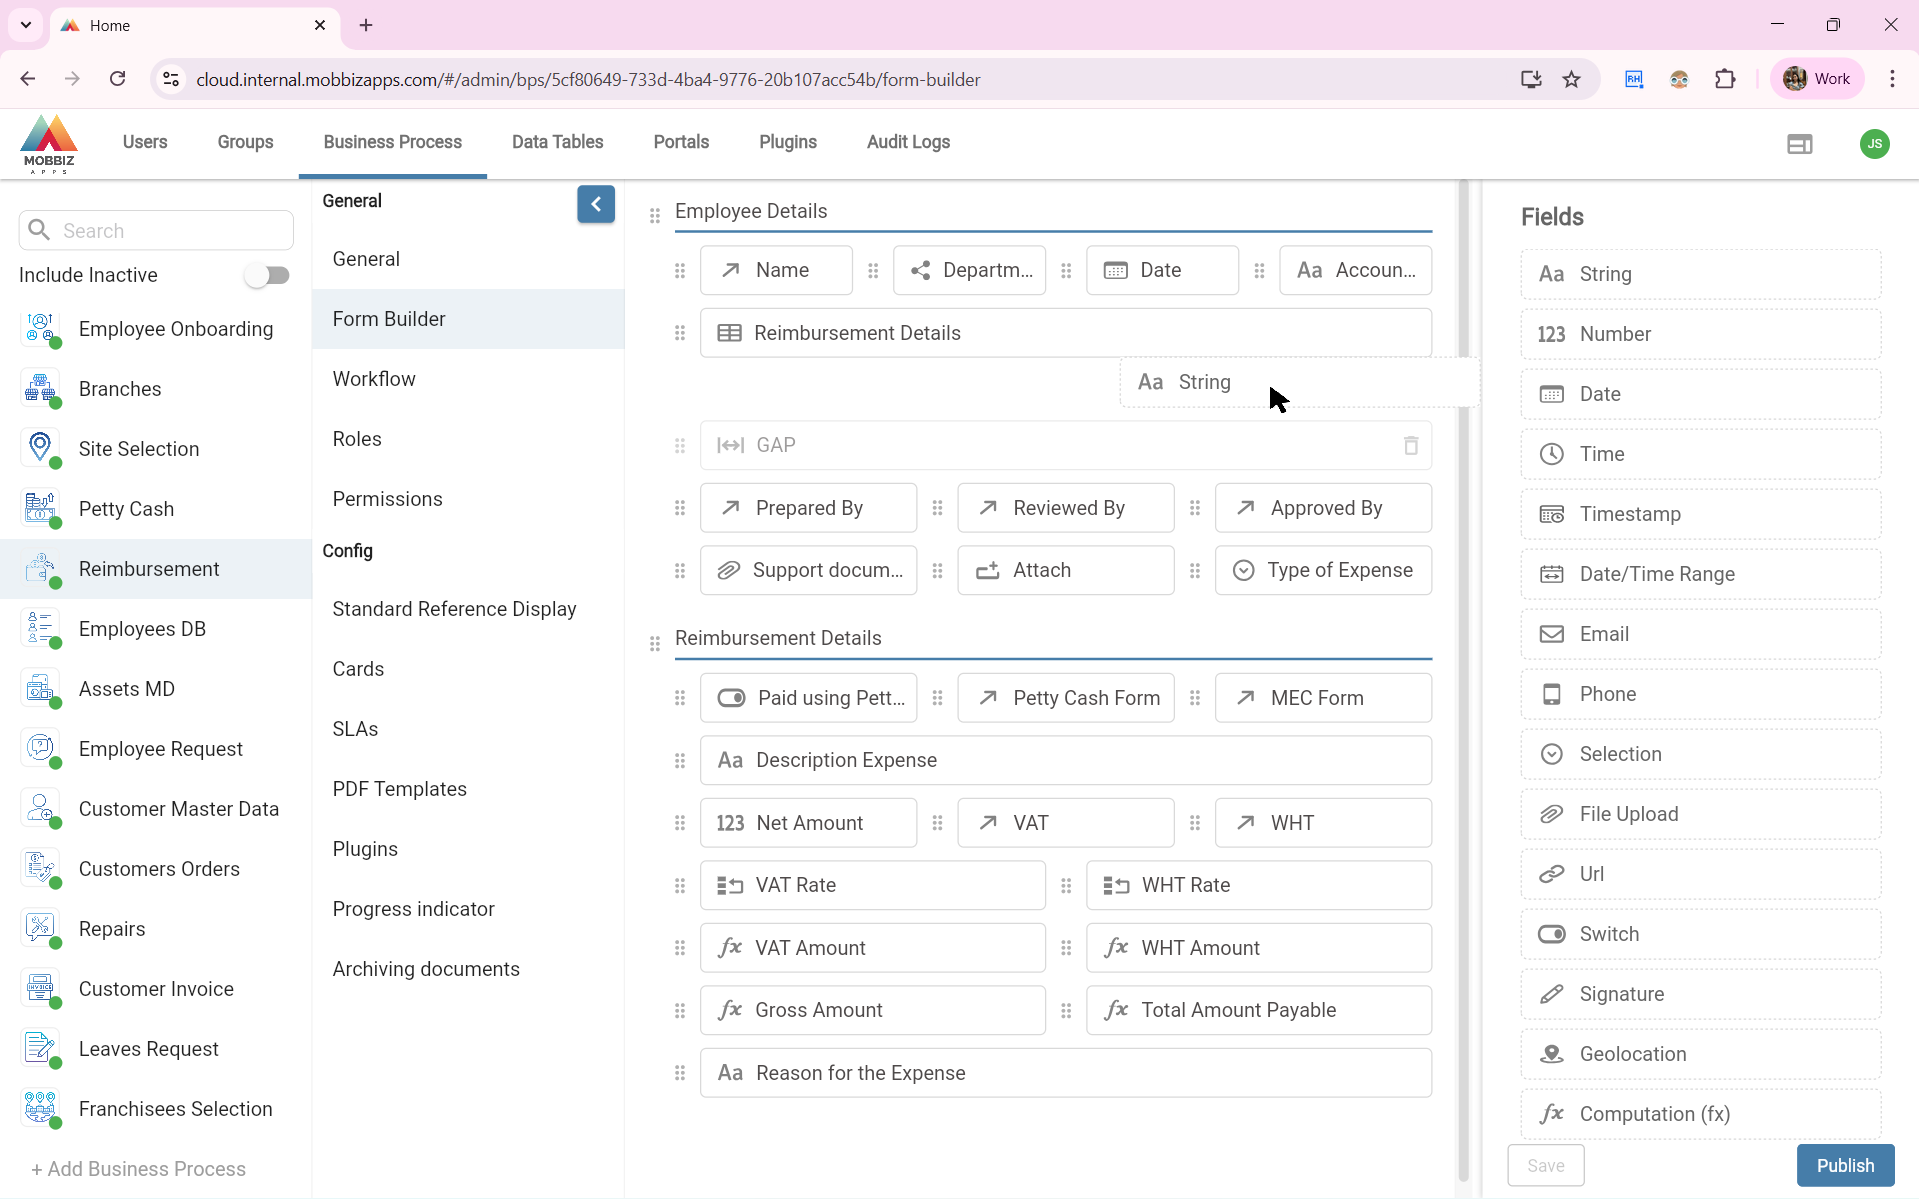The image size is (1919, 1199).
Task: Open the layout panel icon in header
Action: click(x=1799, y=144)
